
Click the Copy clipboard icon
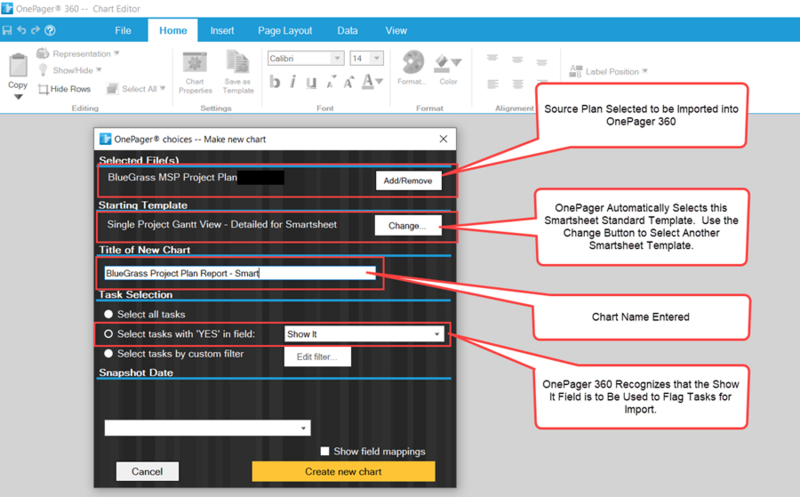tap(18, 65)
